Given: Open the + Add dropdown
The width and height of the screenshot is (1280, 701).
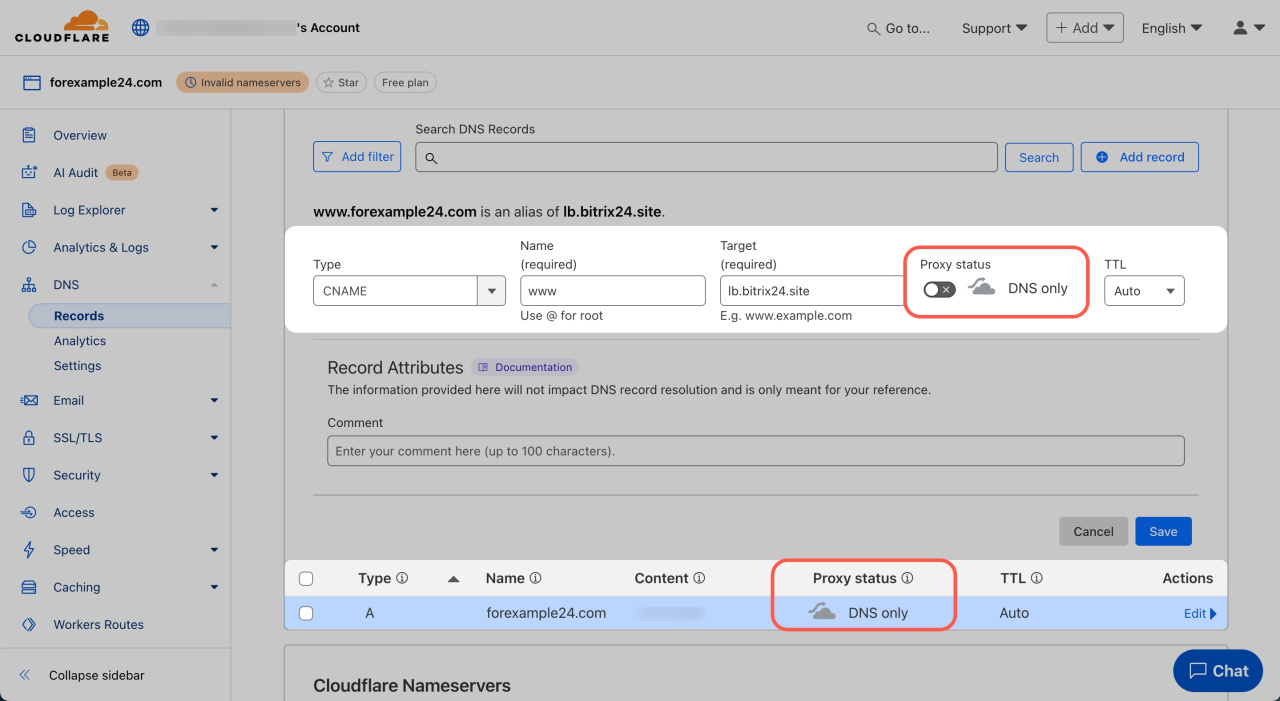Looking at the screenshot, I should [1085, 28].
